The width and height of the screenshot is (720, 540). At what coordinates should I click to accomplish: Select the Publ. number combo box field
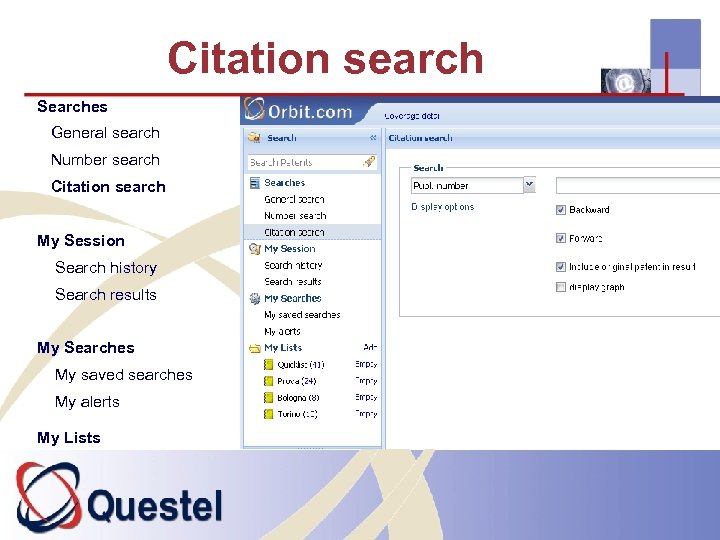click(x=467, y=186)
